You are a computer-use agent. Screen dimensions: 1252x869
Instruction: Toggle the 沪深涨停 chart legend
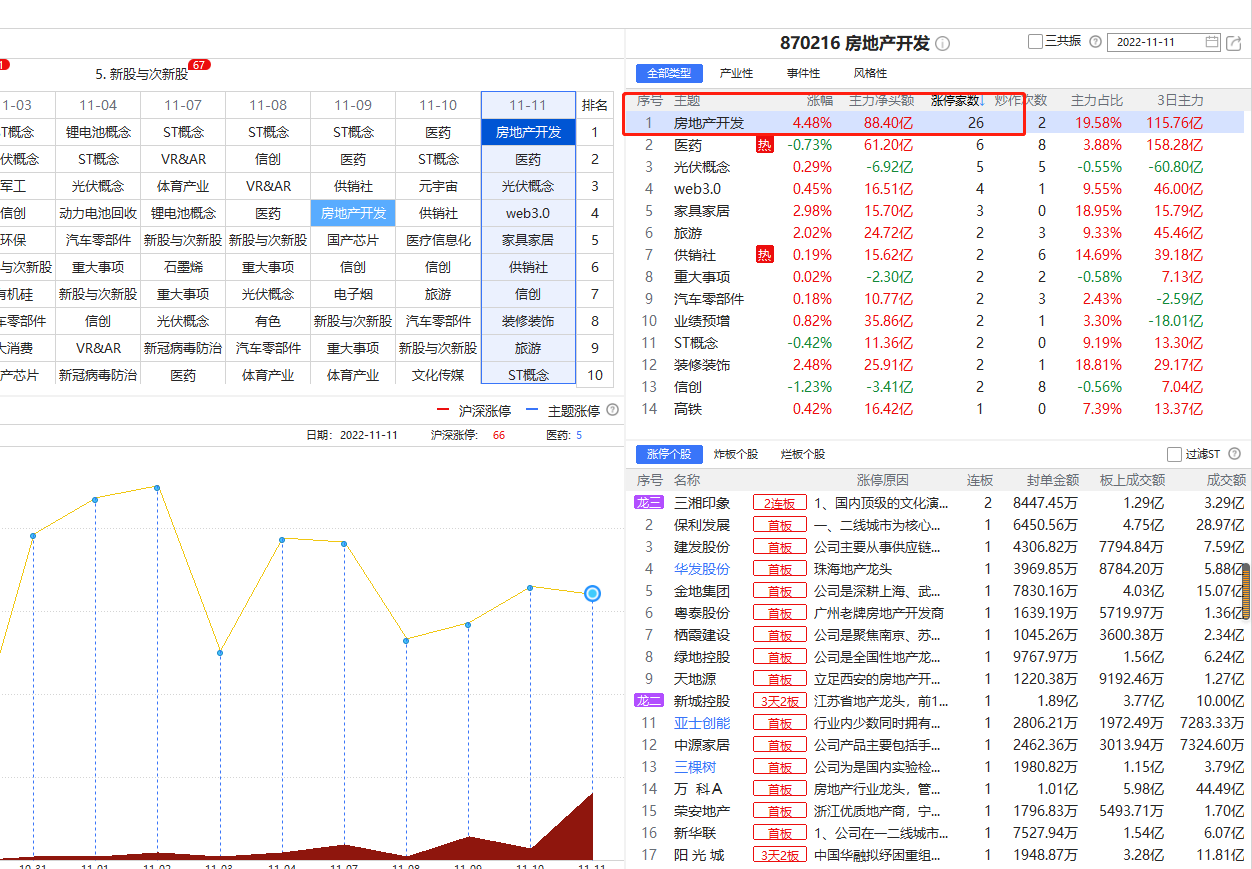click(474, 410)
